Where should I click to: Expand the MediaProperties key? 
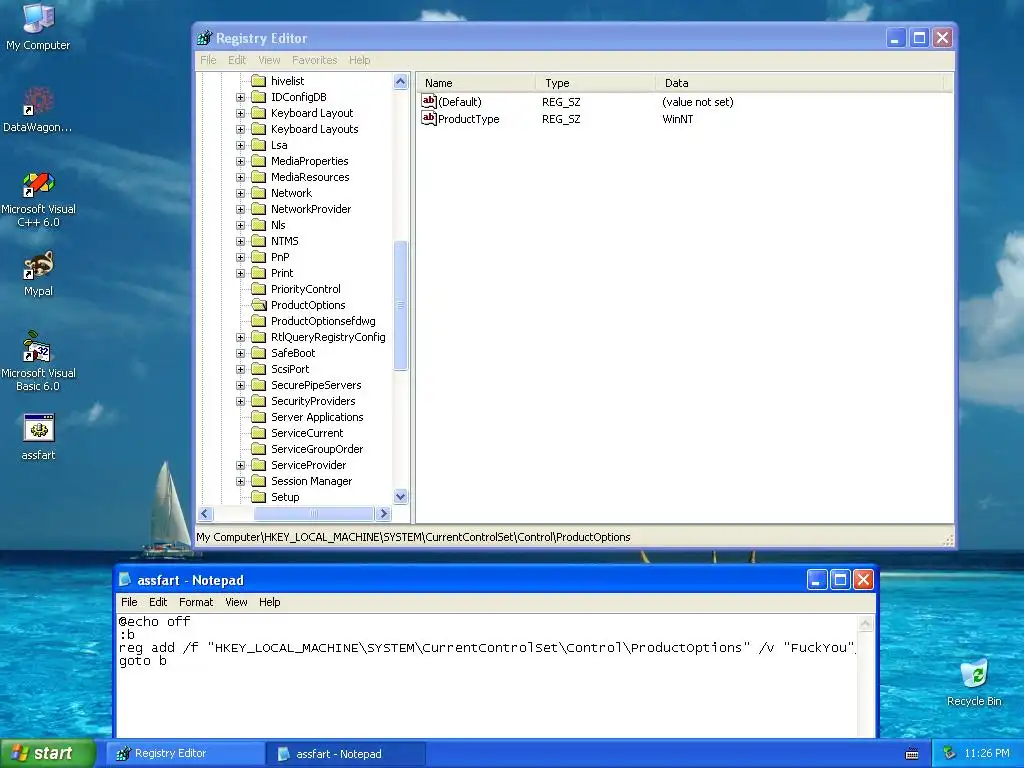240,161
